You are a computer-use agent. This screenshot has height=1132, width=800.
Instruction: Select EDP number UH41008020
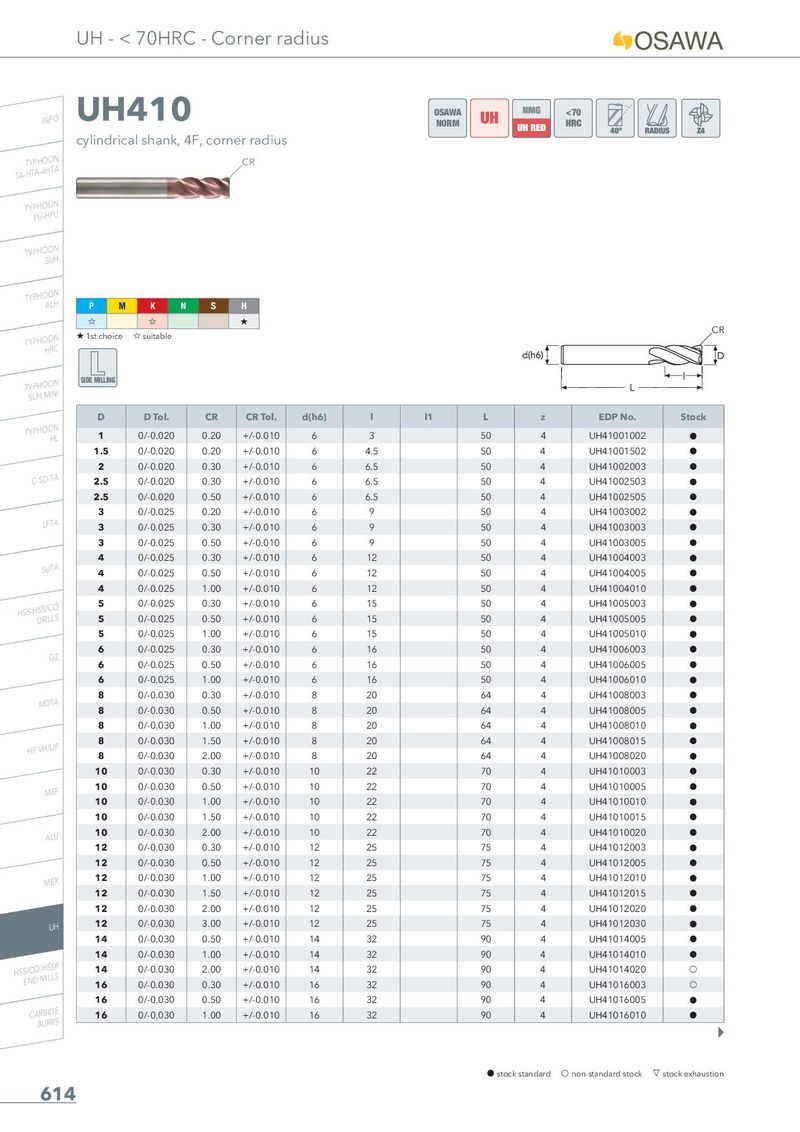(617, 756)
